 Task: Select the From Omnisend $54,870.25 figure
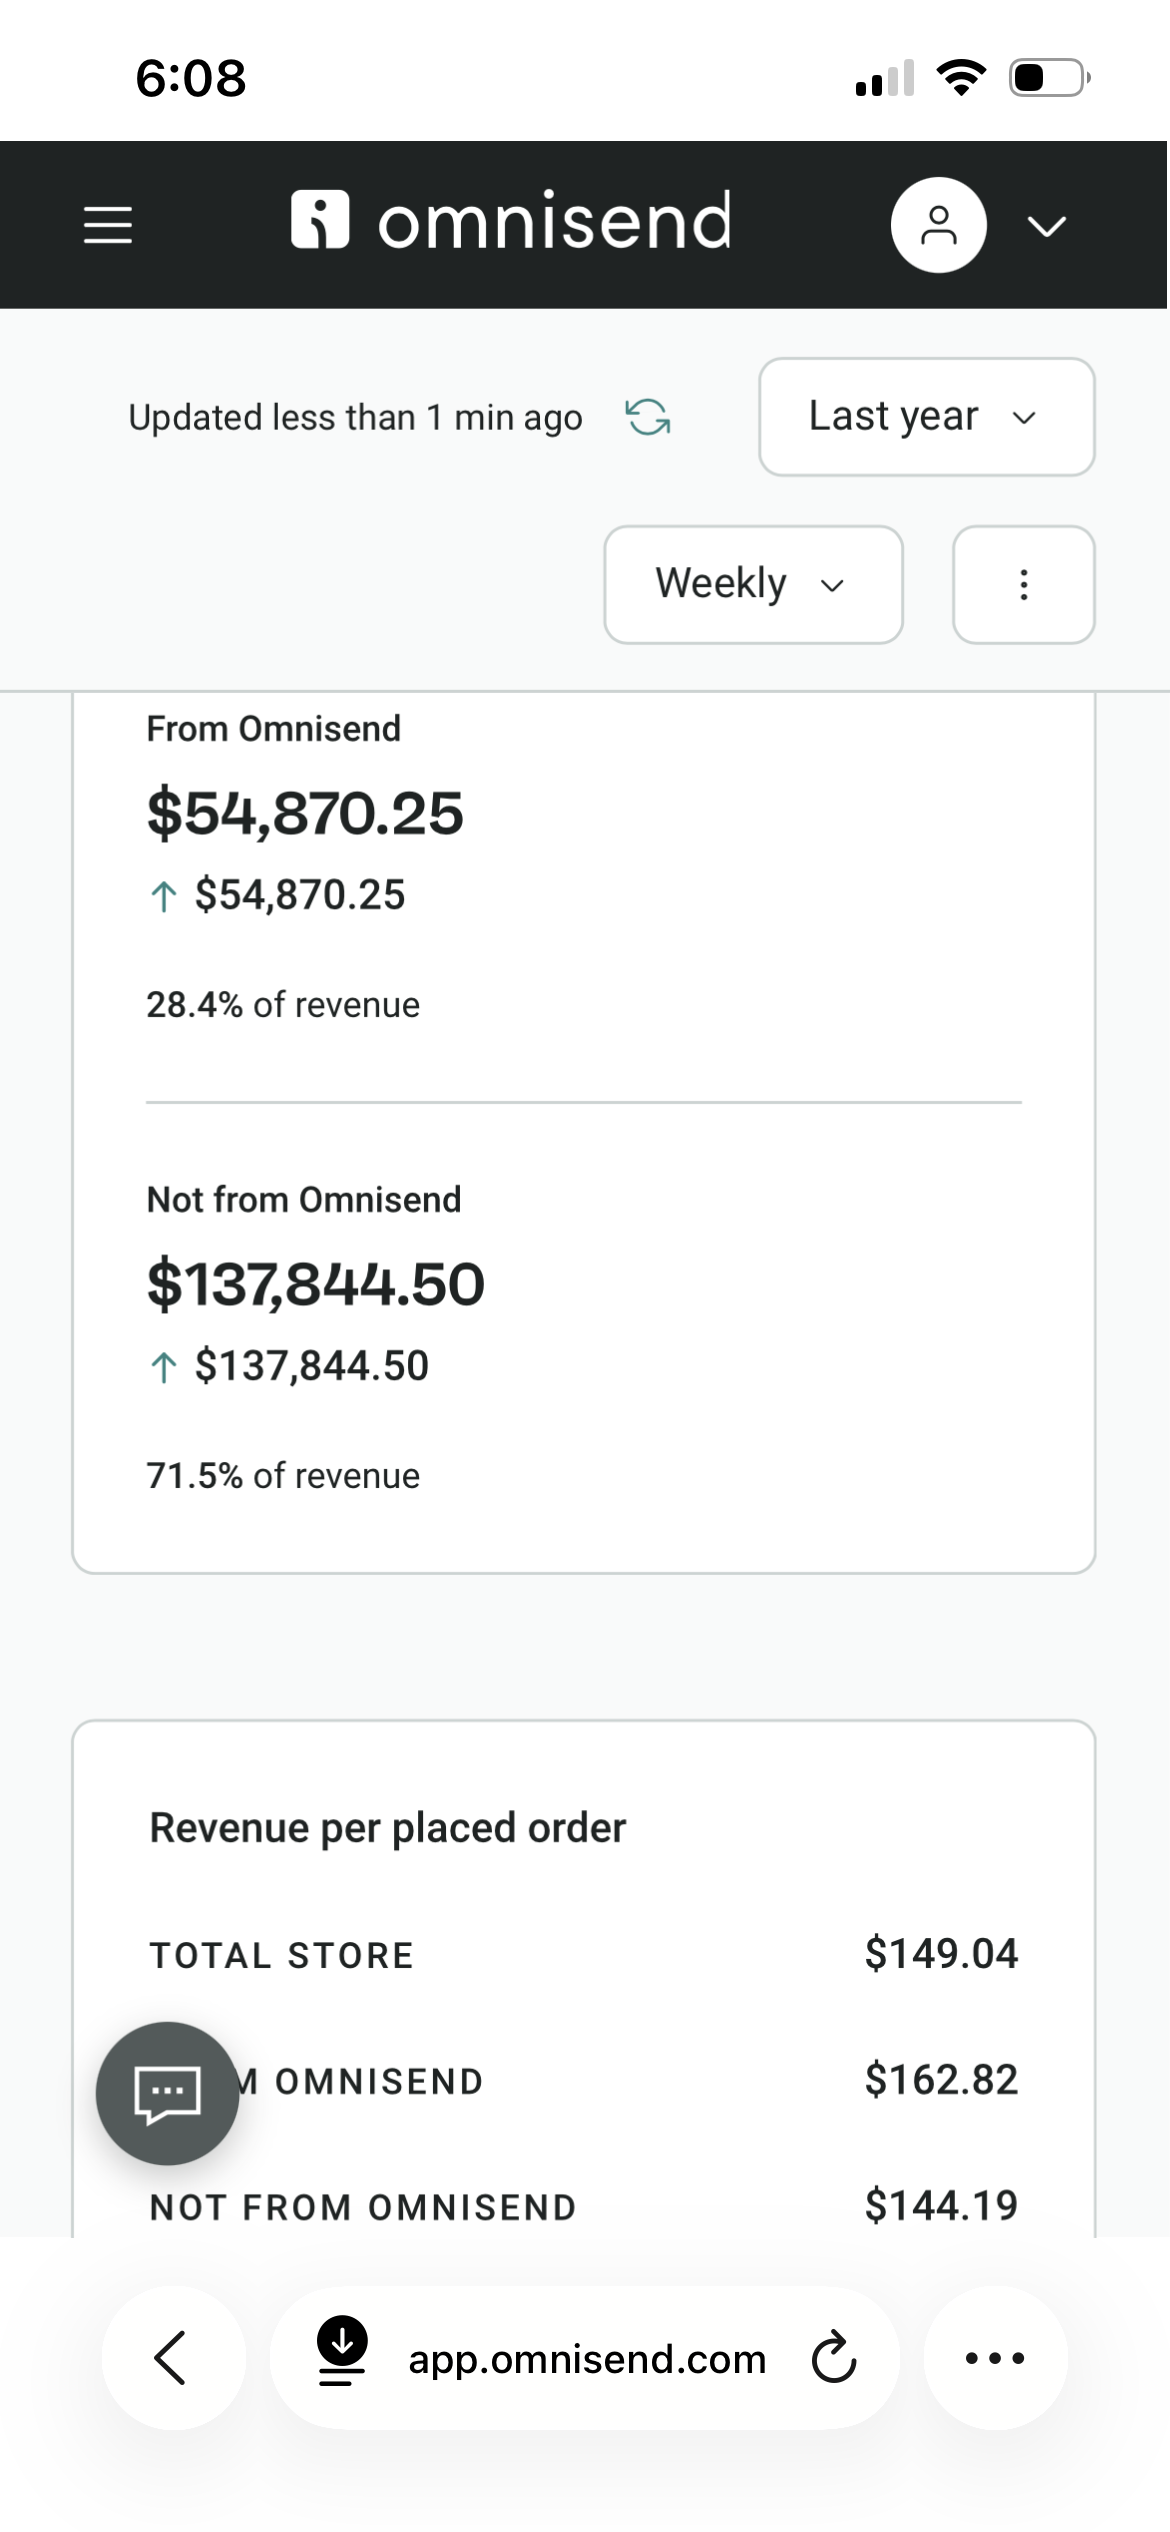[x=305, y=813]
